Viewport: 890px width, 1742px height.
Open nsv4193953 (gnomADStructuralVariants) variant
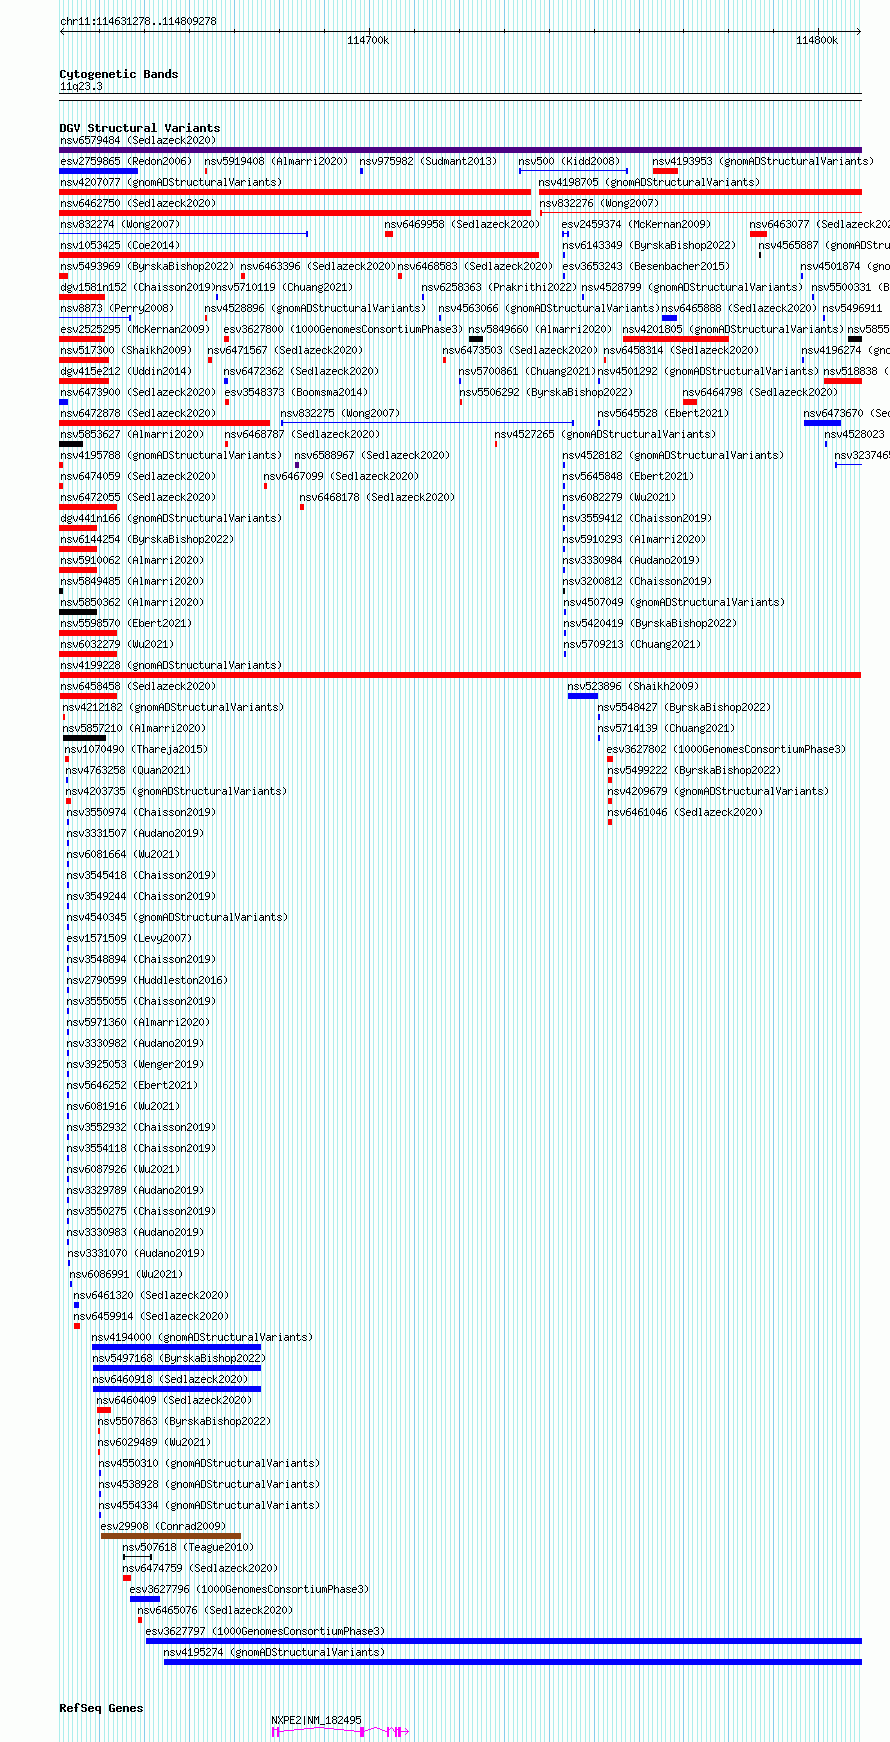click(762, 161)
